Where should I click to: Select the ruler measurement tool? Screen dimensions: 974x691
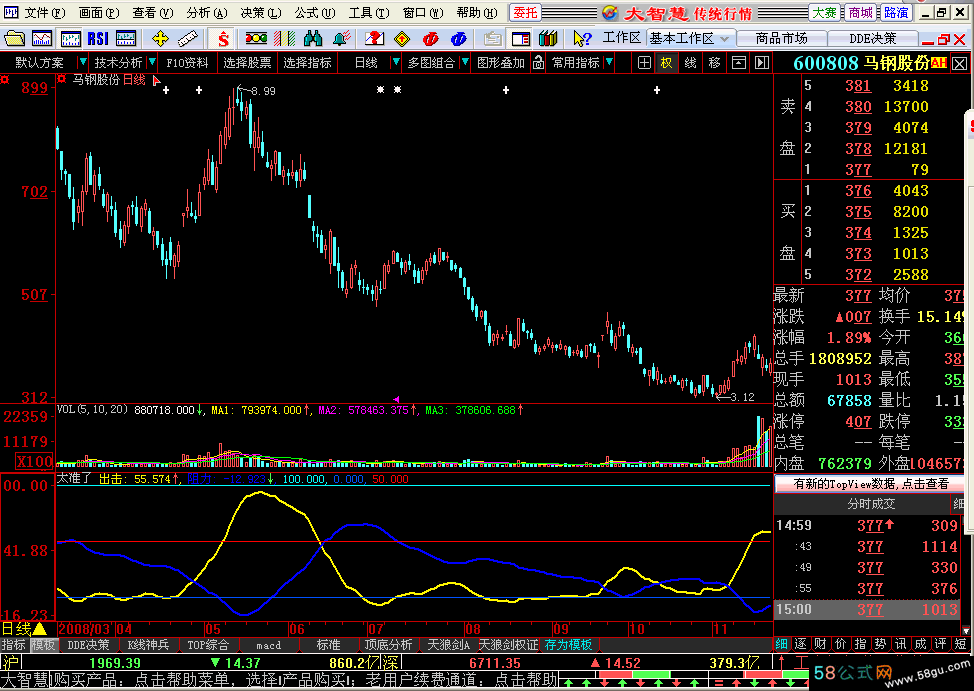pyautogui.click(x=188, y=39)
